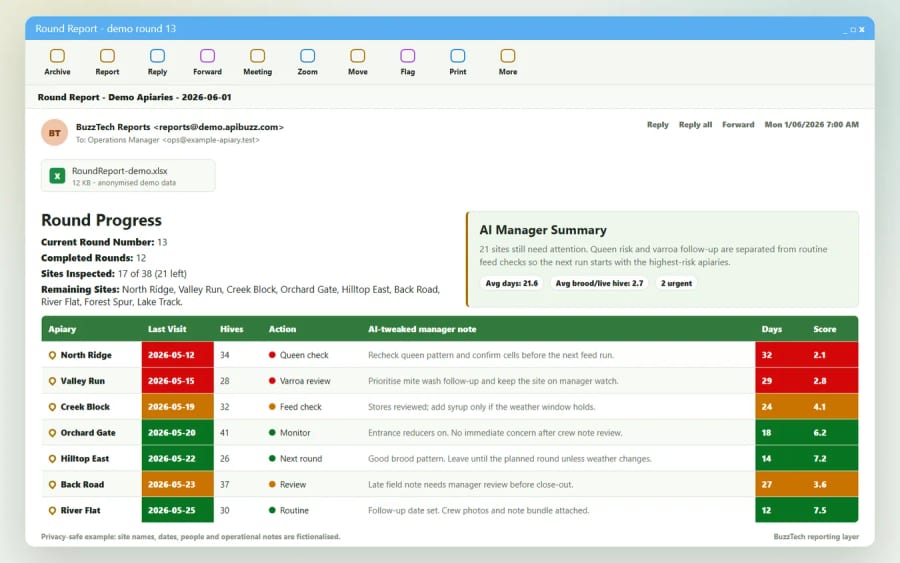Click the days value 24 for Creek Block

click(x=766, y=406)
